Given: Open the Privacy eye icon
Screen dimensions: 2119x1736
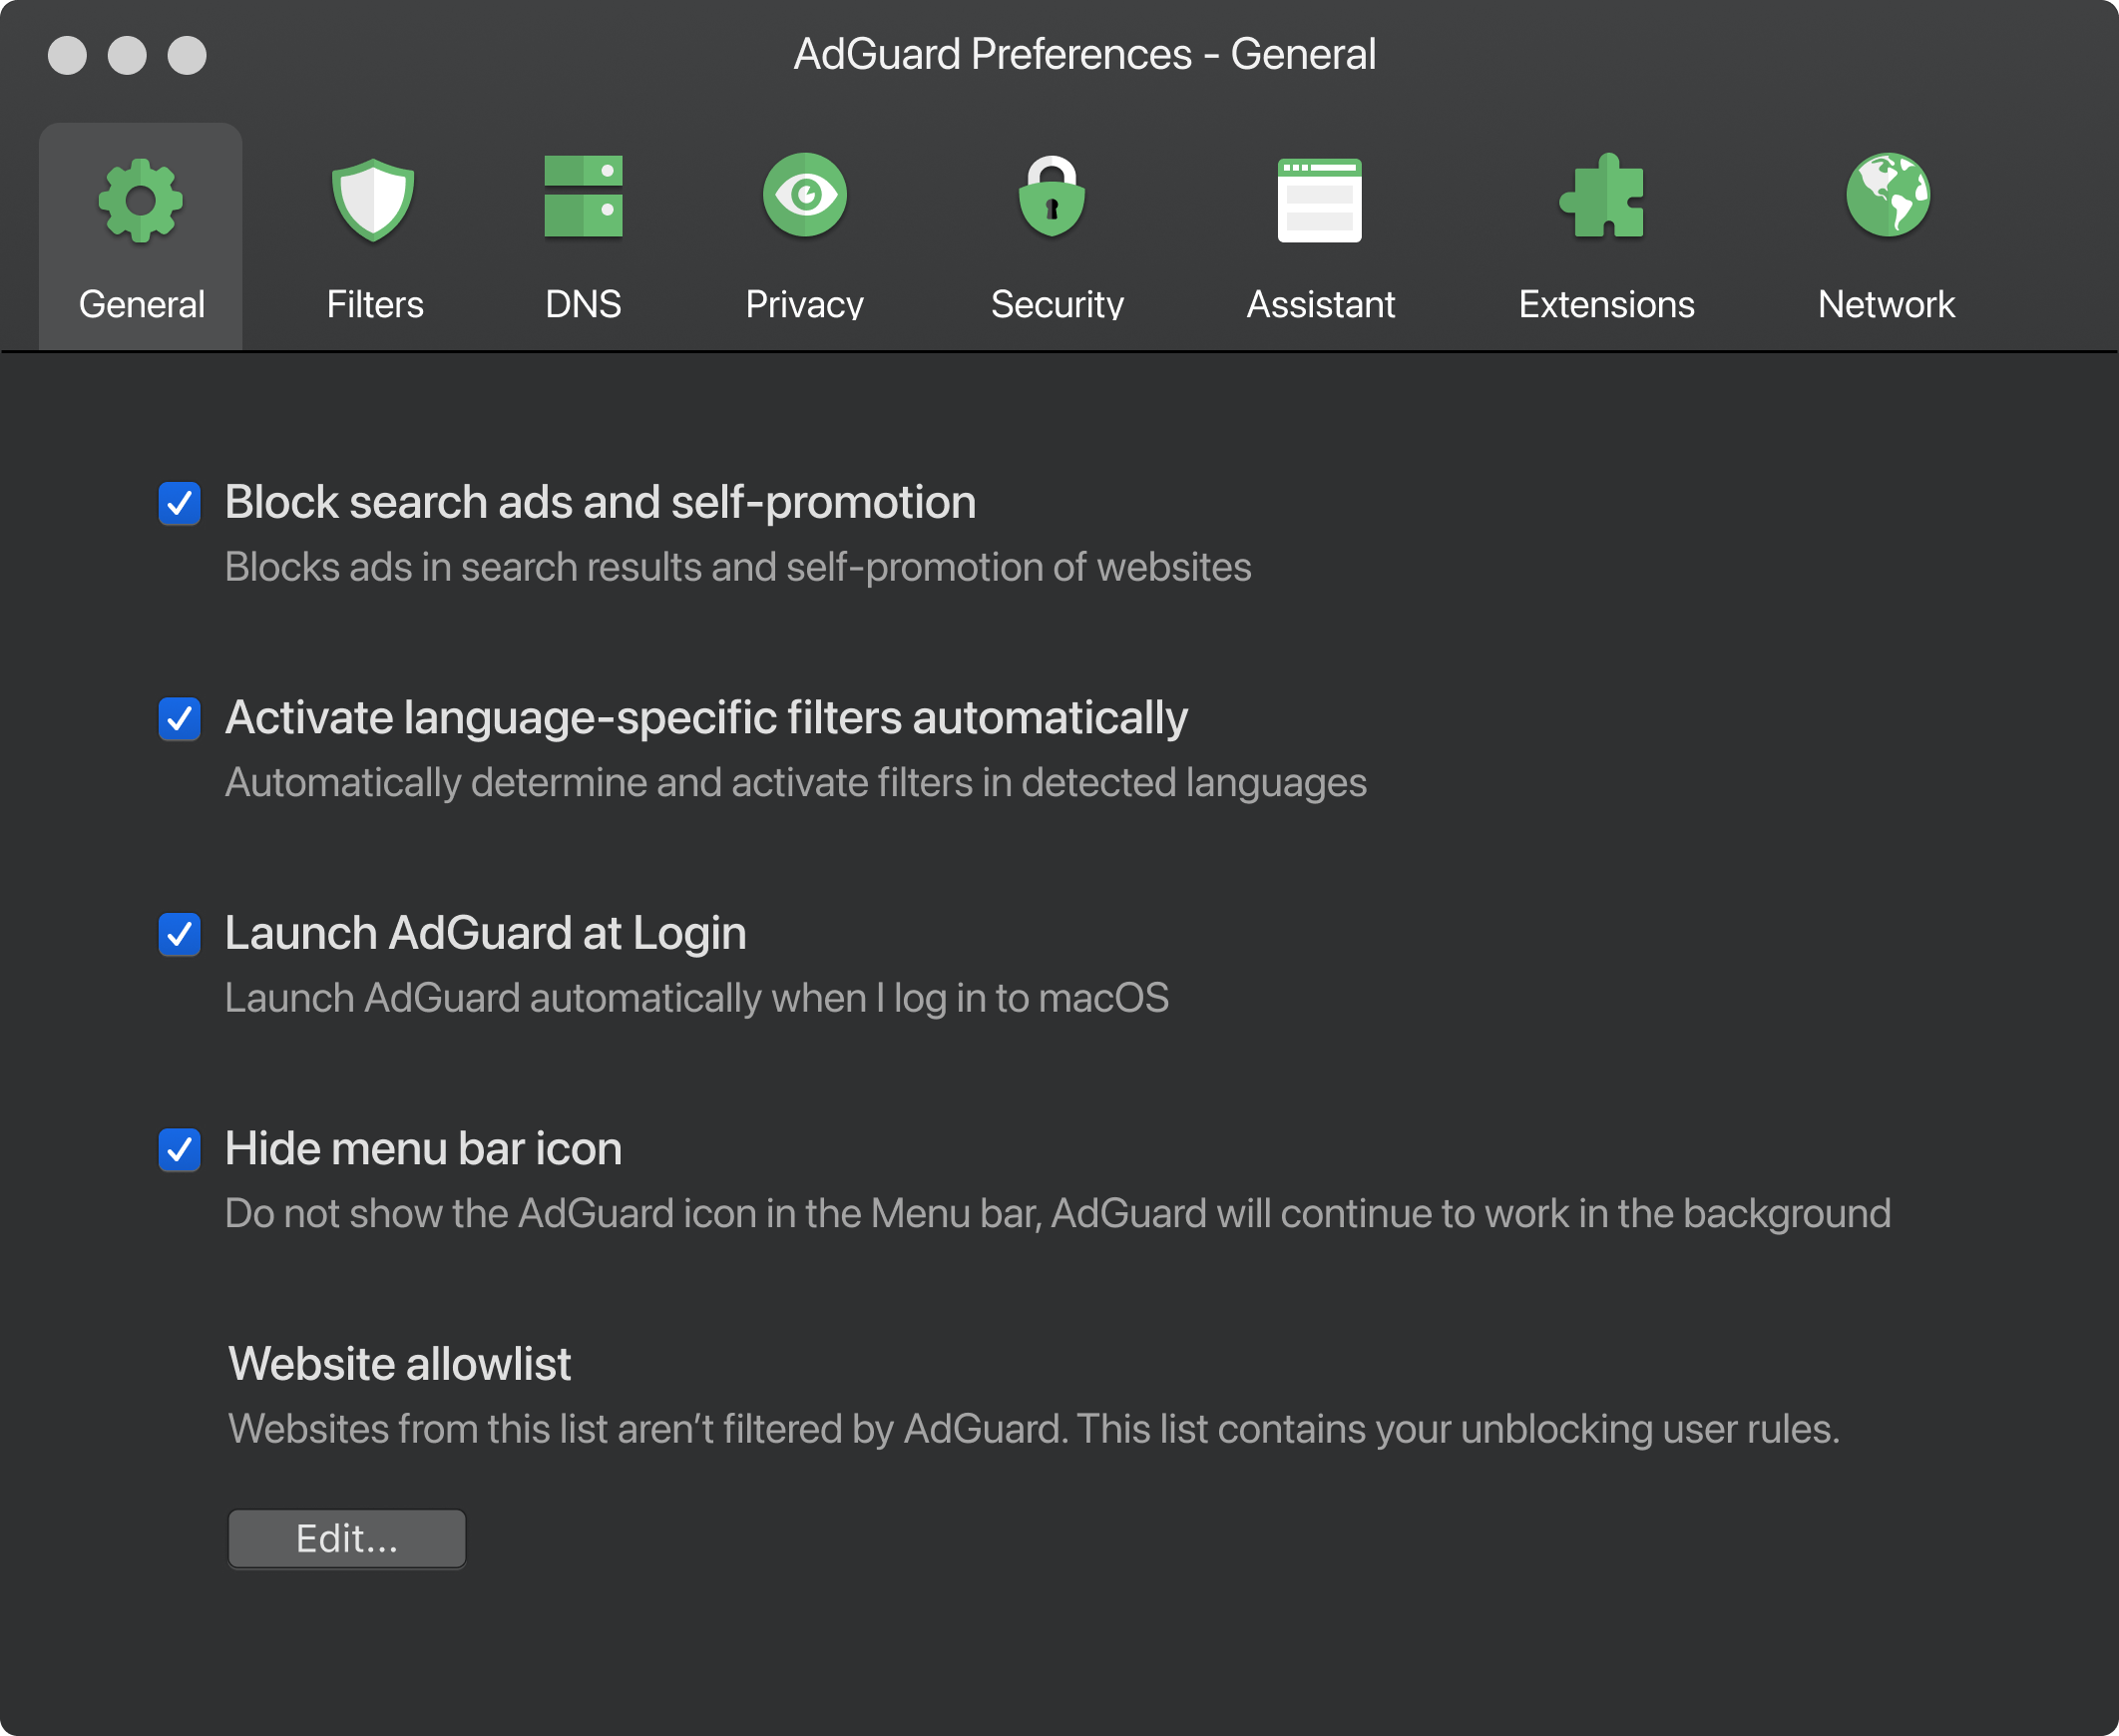Looking at the screenshot, I should click(804, 196).
